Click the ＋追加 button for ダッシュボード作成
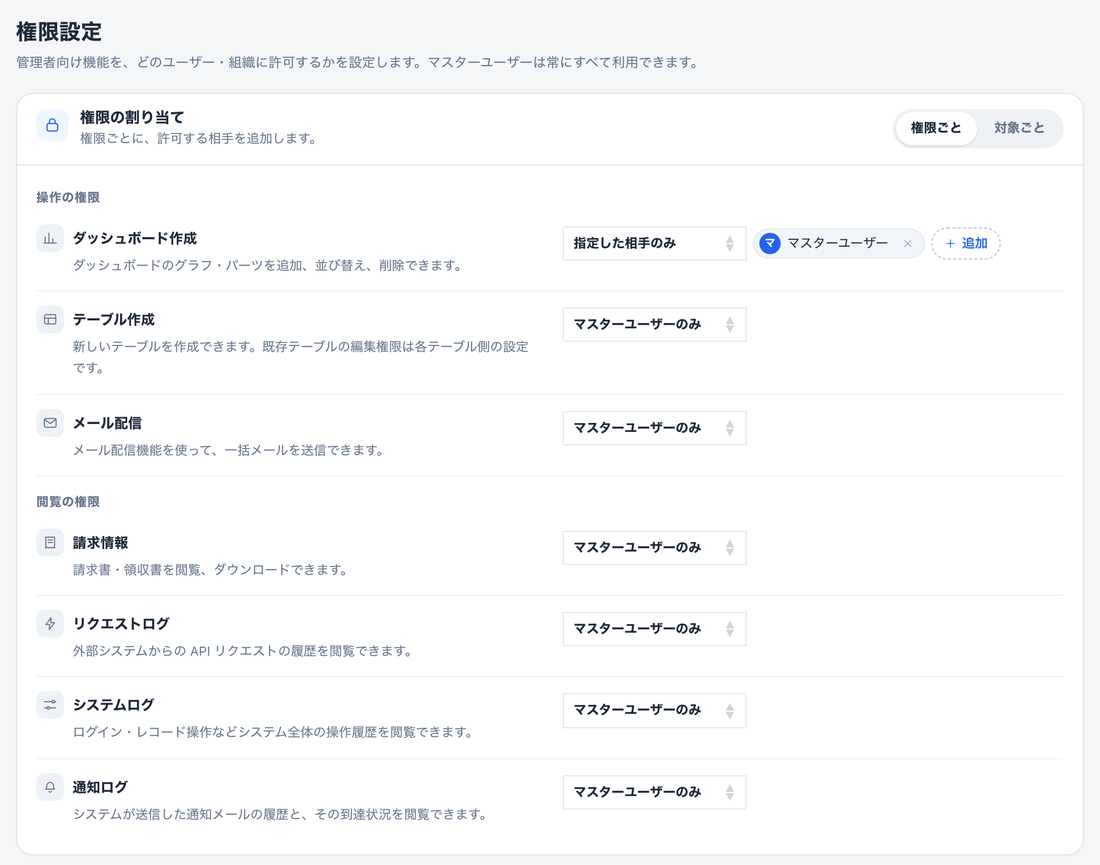The height and width of the screenshot is (865, 1100). pyautogui.click(x=965, y=243)
